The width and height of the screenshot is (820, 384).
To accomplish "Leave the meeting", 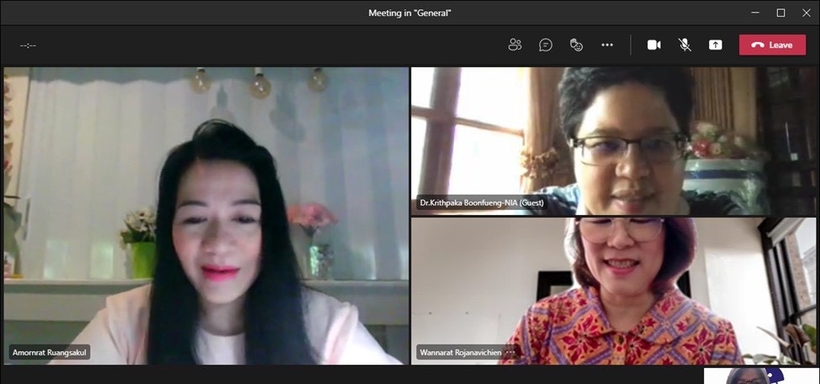I will 772,45.
